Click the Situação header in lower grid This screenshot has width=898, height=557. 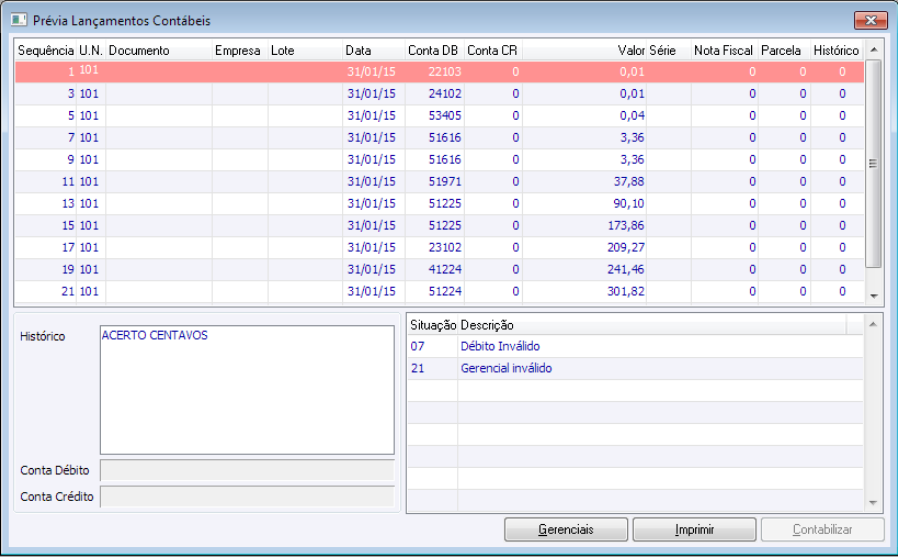pos(432,325)
